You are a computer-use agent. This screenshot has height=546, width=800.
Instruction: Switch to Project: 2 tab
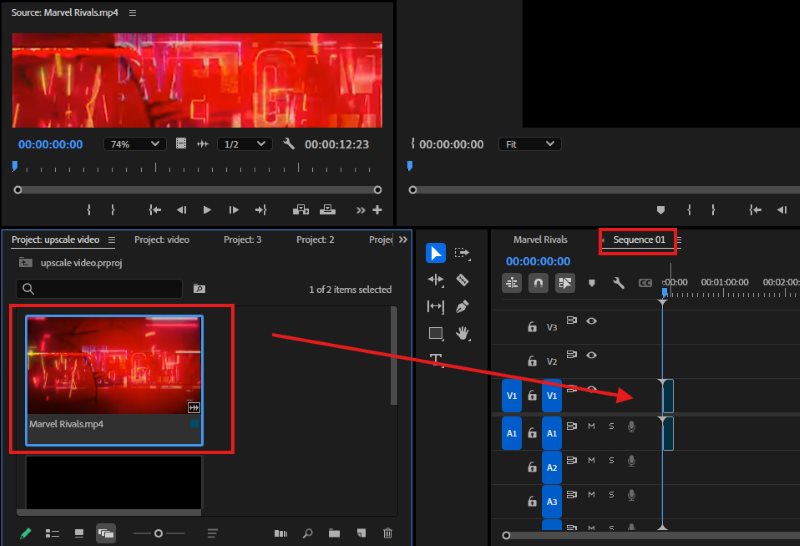coord(315,240)
